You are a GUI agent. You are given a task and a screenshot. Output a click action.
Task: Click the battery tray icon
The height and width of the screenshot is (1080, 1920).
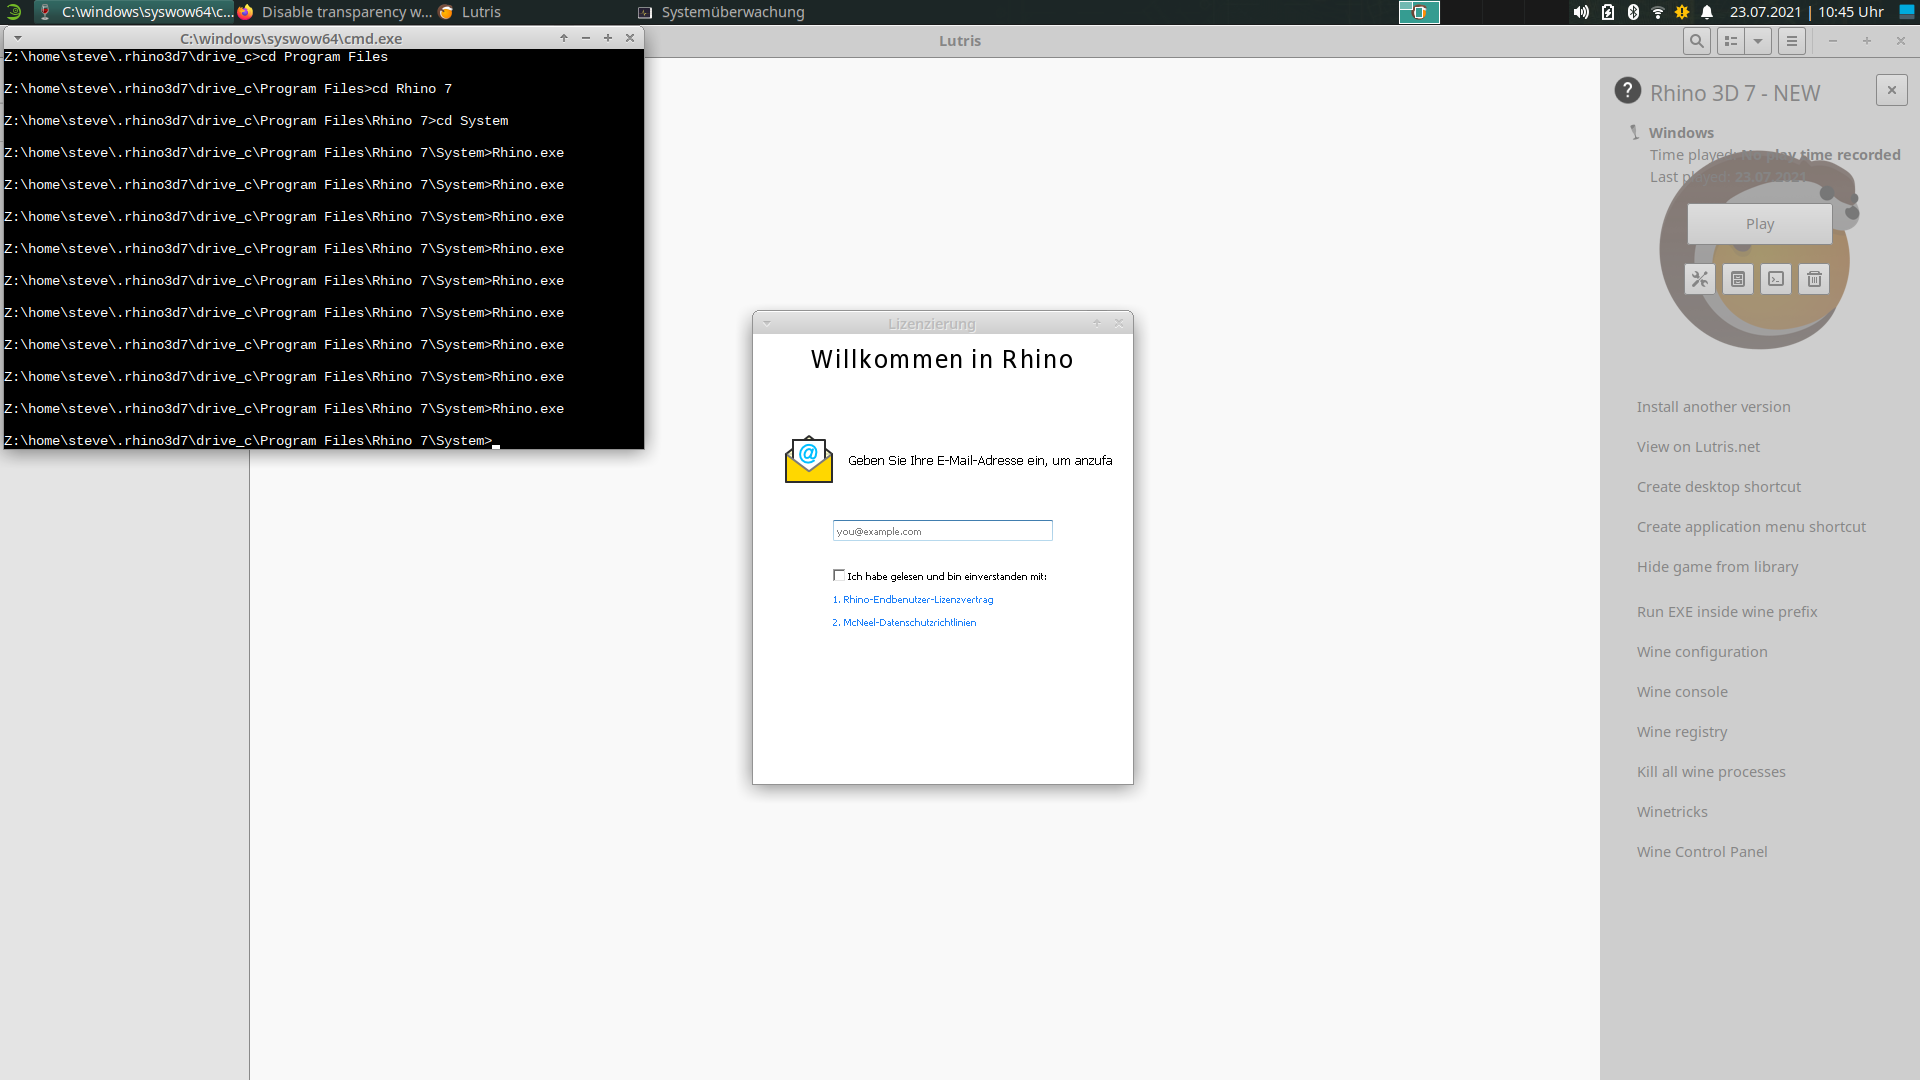1608,12
